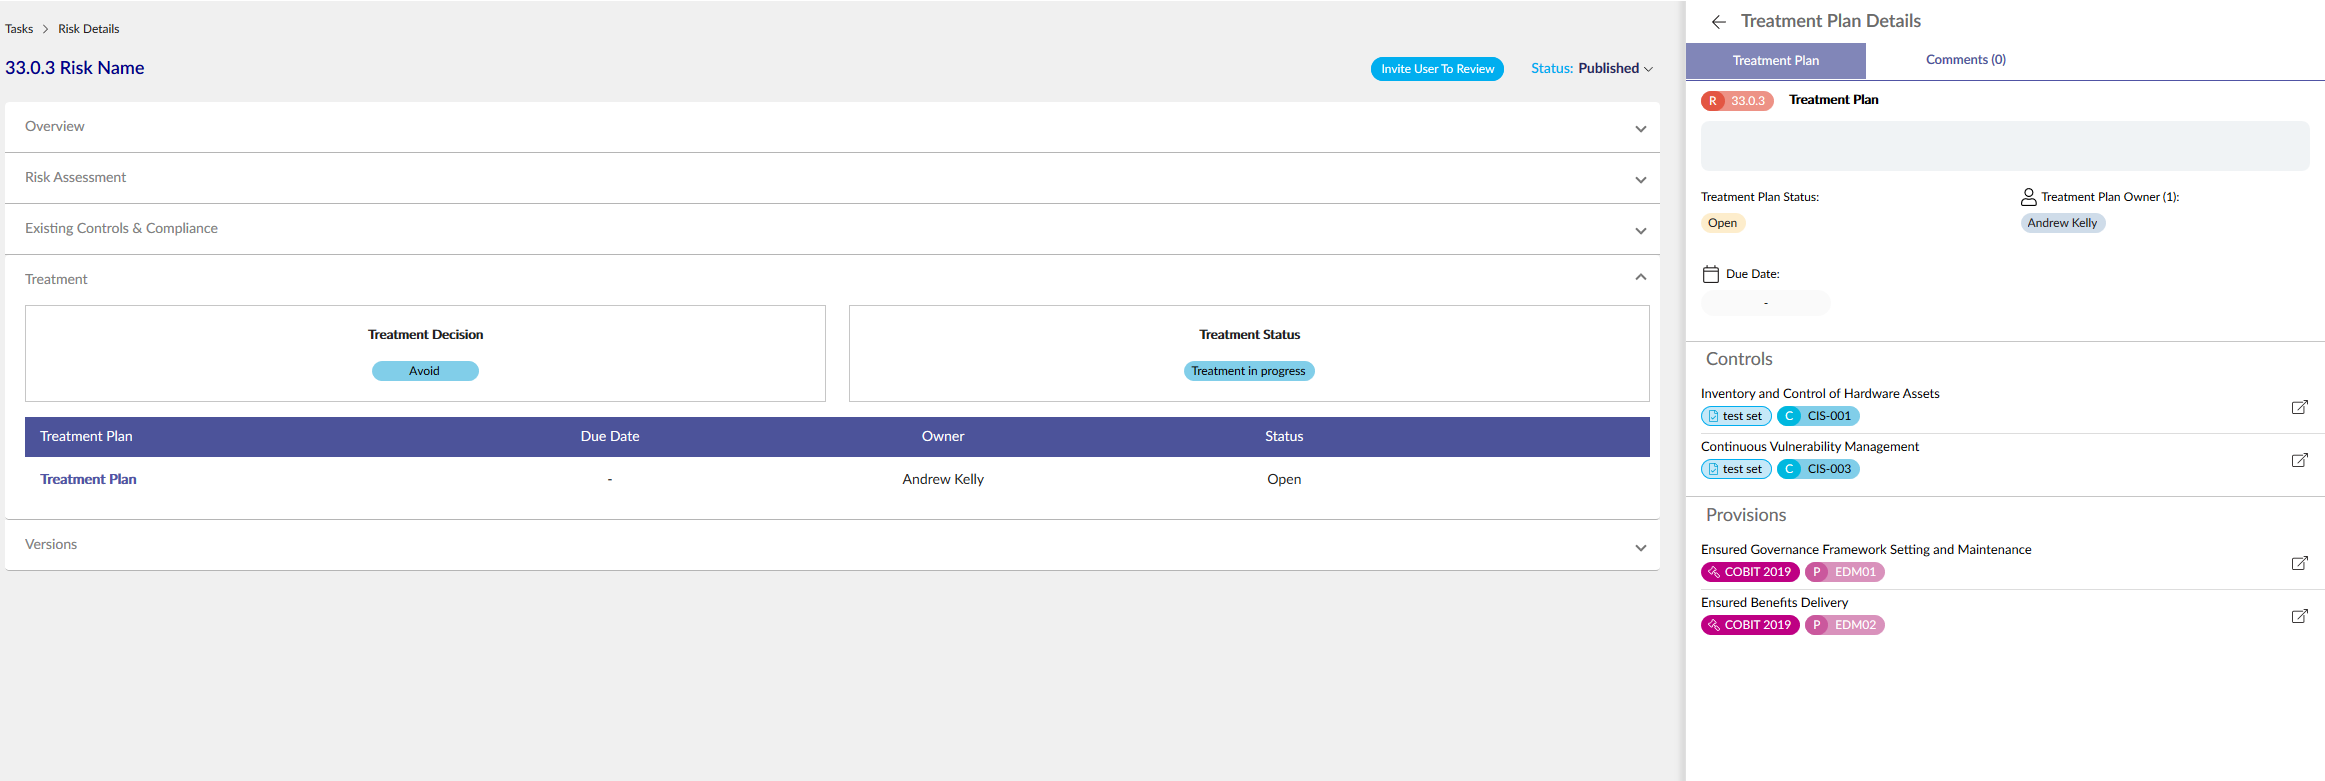The height and width of the screenshot is (781, 2325).
Task: Click the 33.0.3 Risk Name title
Action: click(x=75, y=68)
